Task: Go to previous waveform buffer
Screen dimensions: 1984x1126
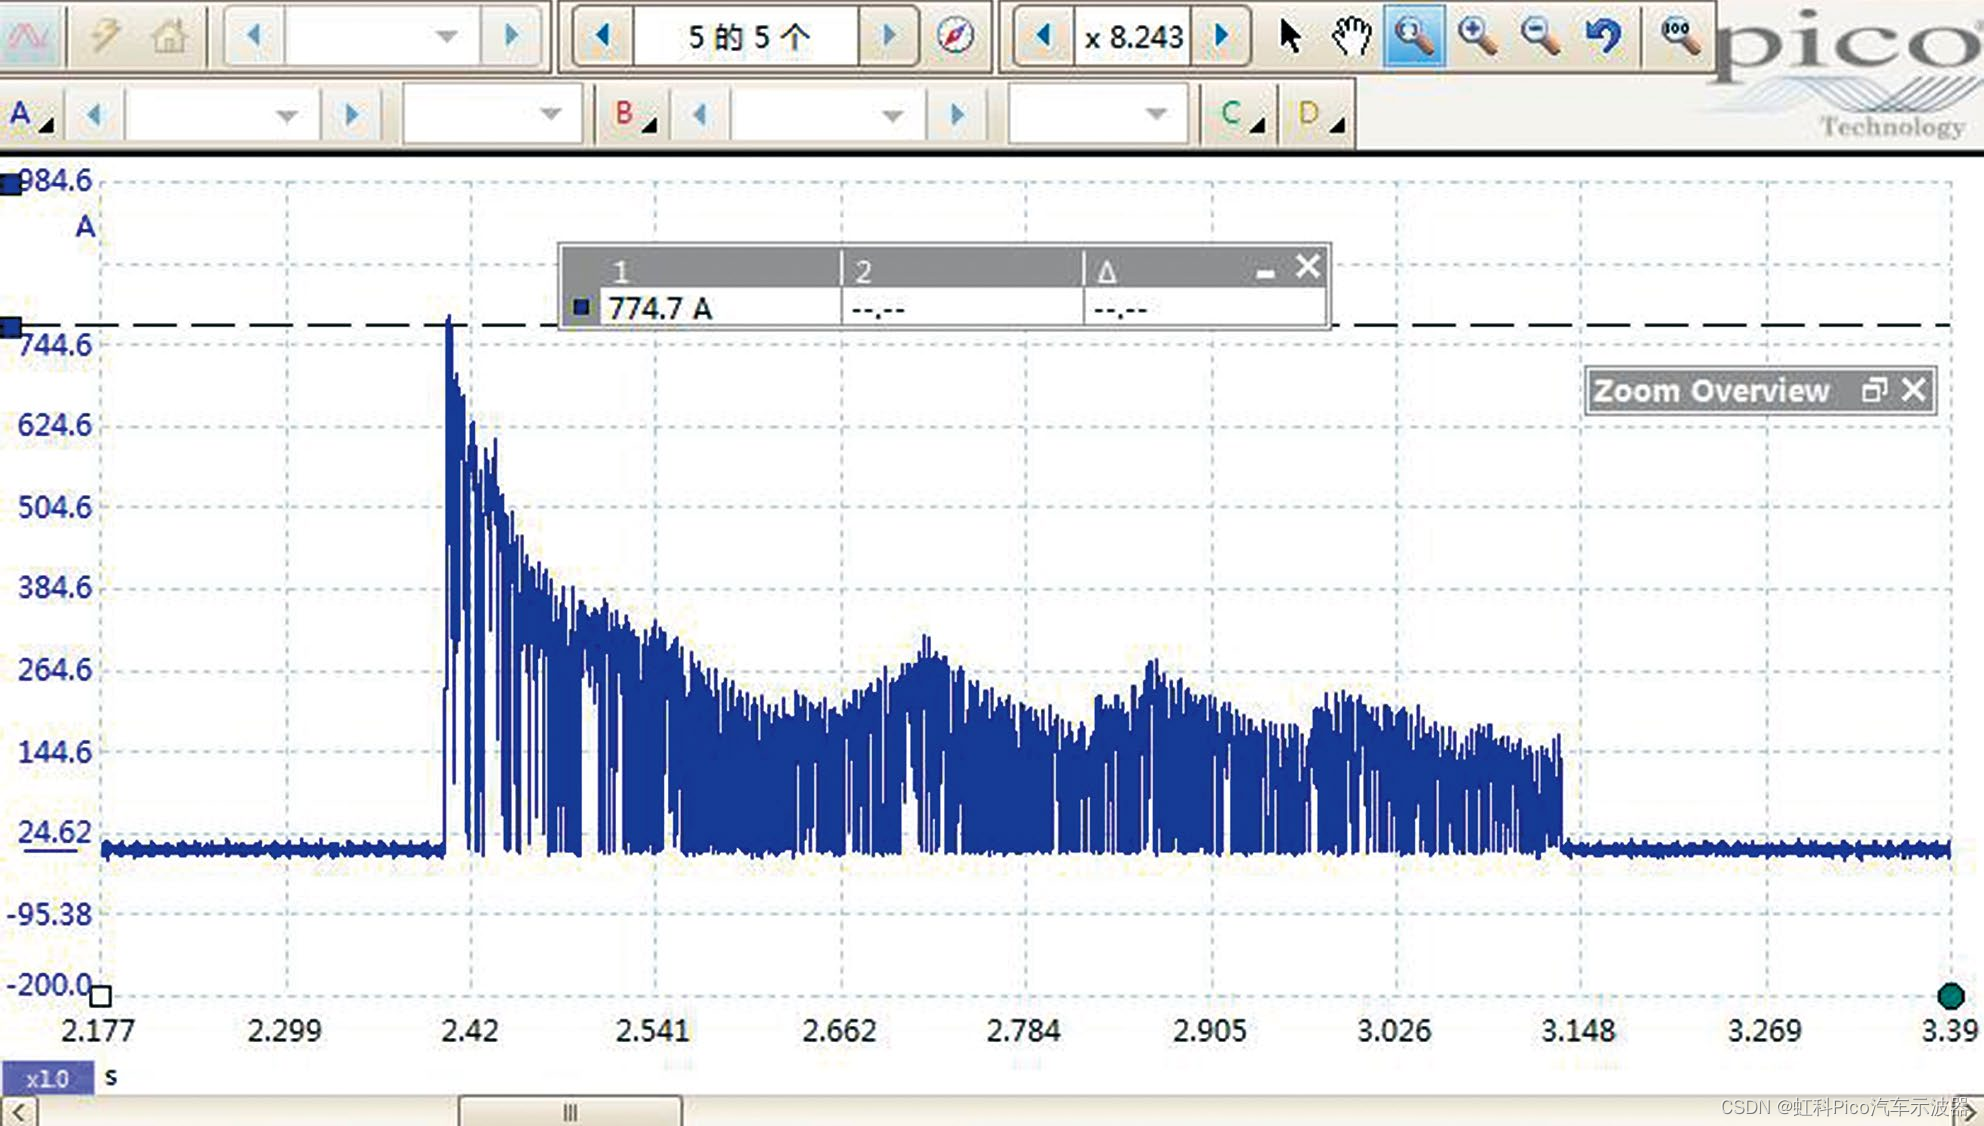Action: tap(603, 37)
